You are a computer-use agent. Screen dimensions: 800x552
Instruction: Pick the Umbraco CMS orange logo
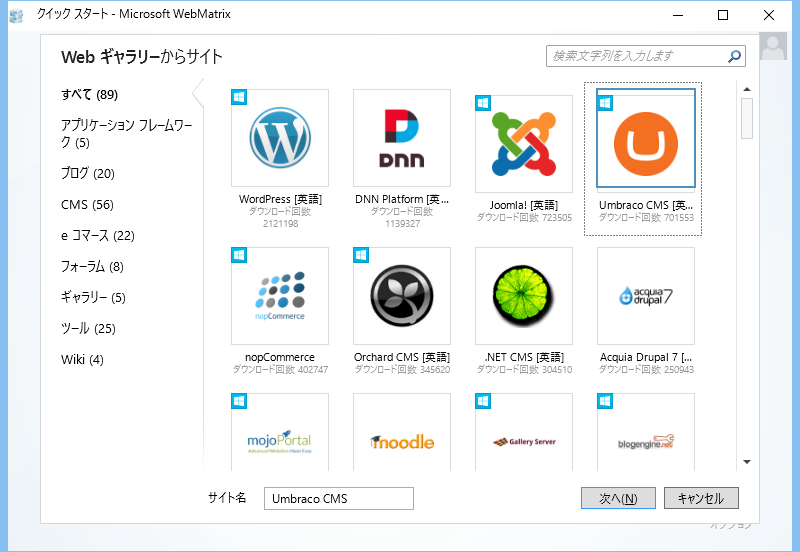click(646, 144)
